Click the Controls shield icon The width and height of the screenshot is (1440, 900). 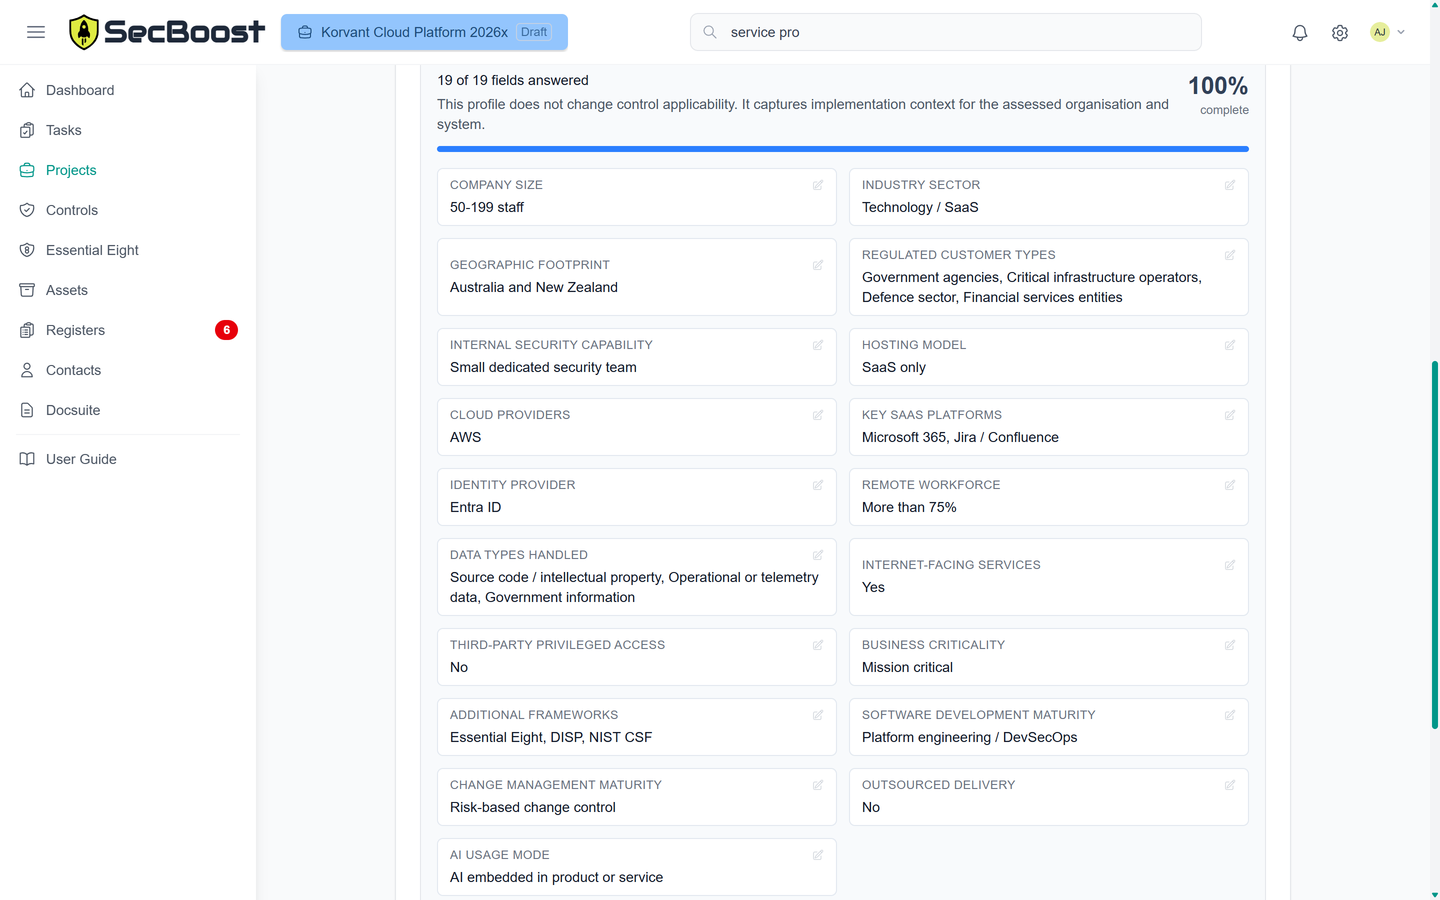tap(26, 210)
